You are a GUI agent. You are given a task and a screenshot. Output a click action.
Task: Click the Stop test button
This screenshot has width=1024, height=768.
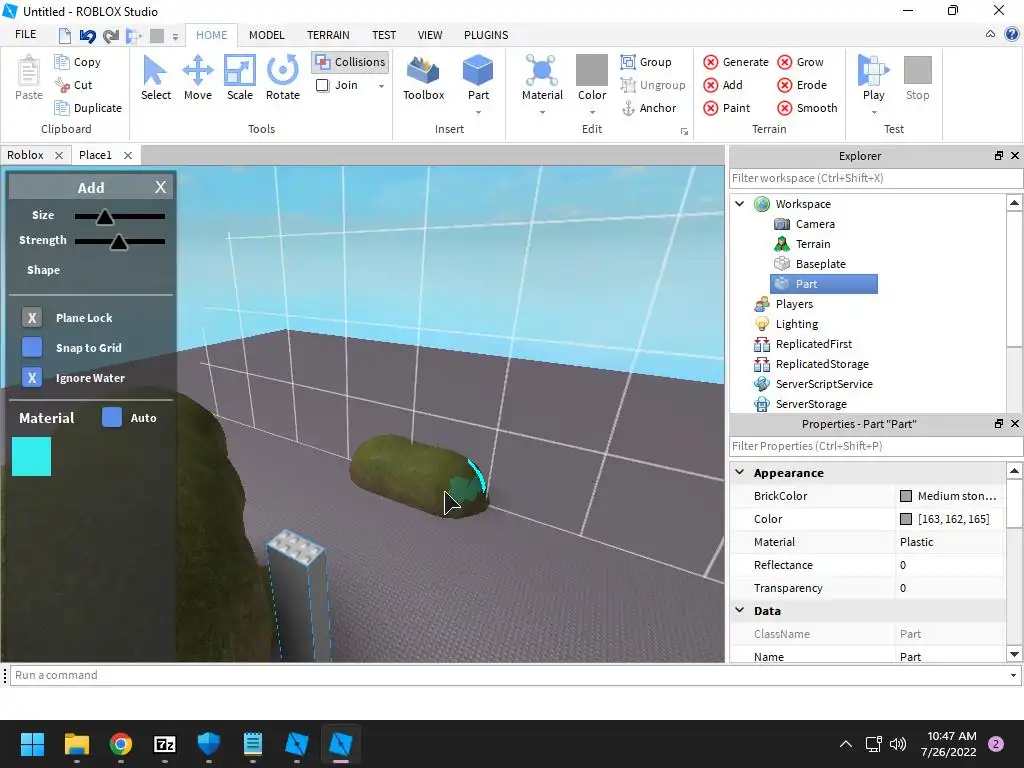(918, 78)
